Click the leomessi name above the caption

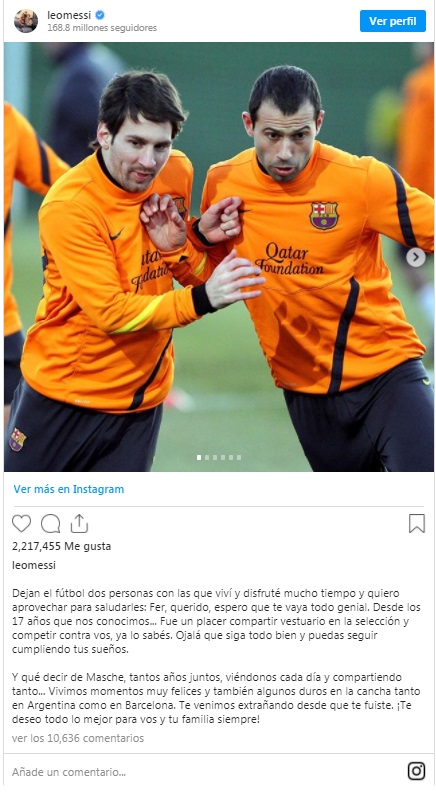point(34,565)
